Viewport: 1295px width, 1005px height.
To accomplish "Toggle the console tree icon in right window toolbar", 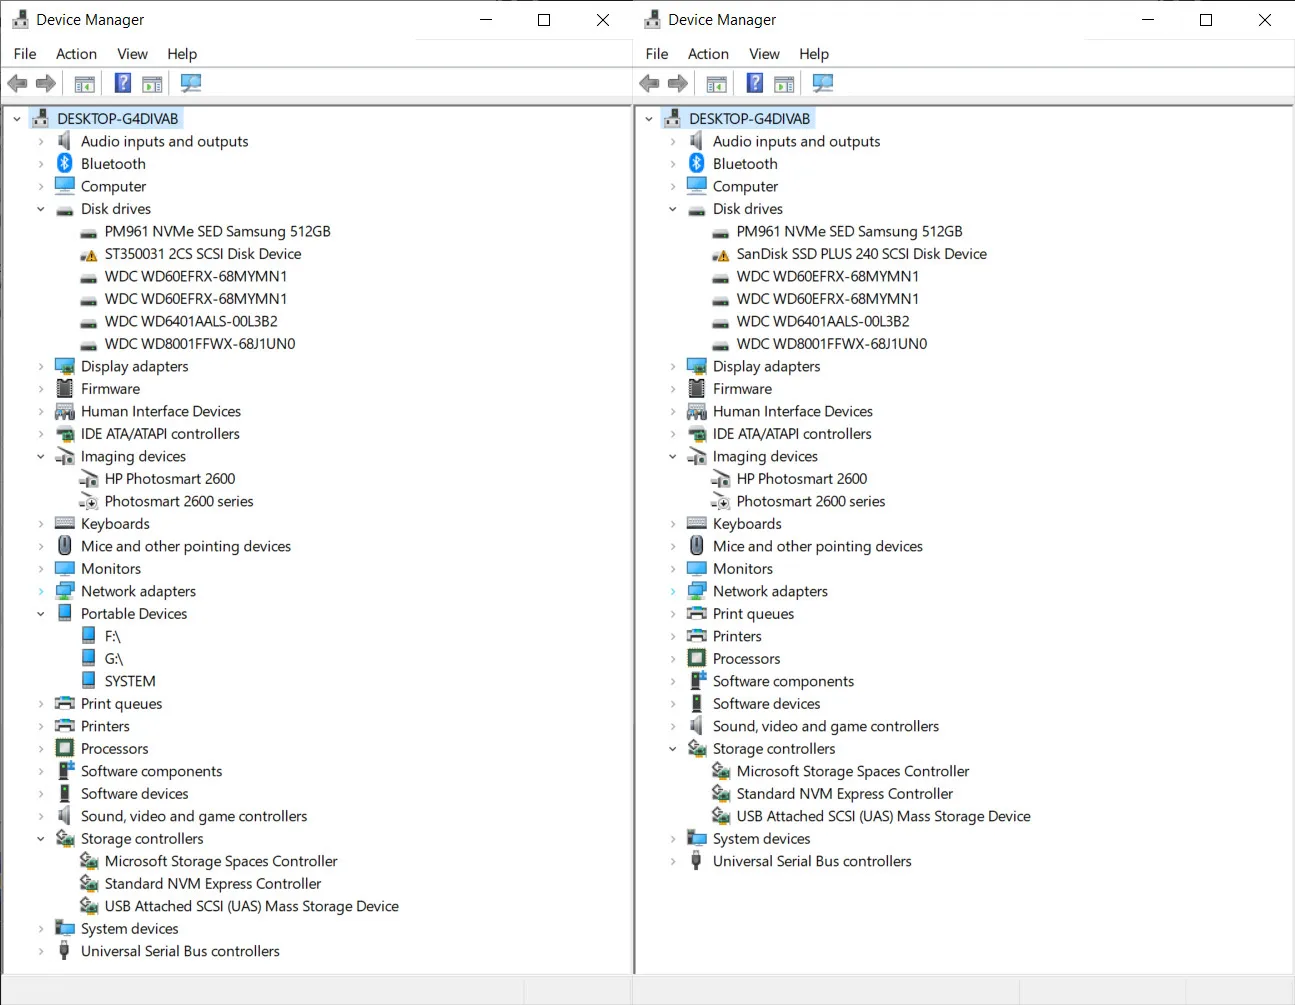I will (717, 84).
